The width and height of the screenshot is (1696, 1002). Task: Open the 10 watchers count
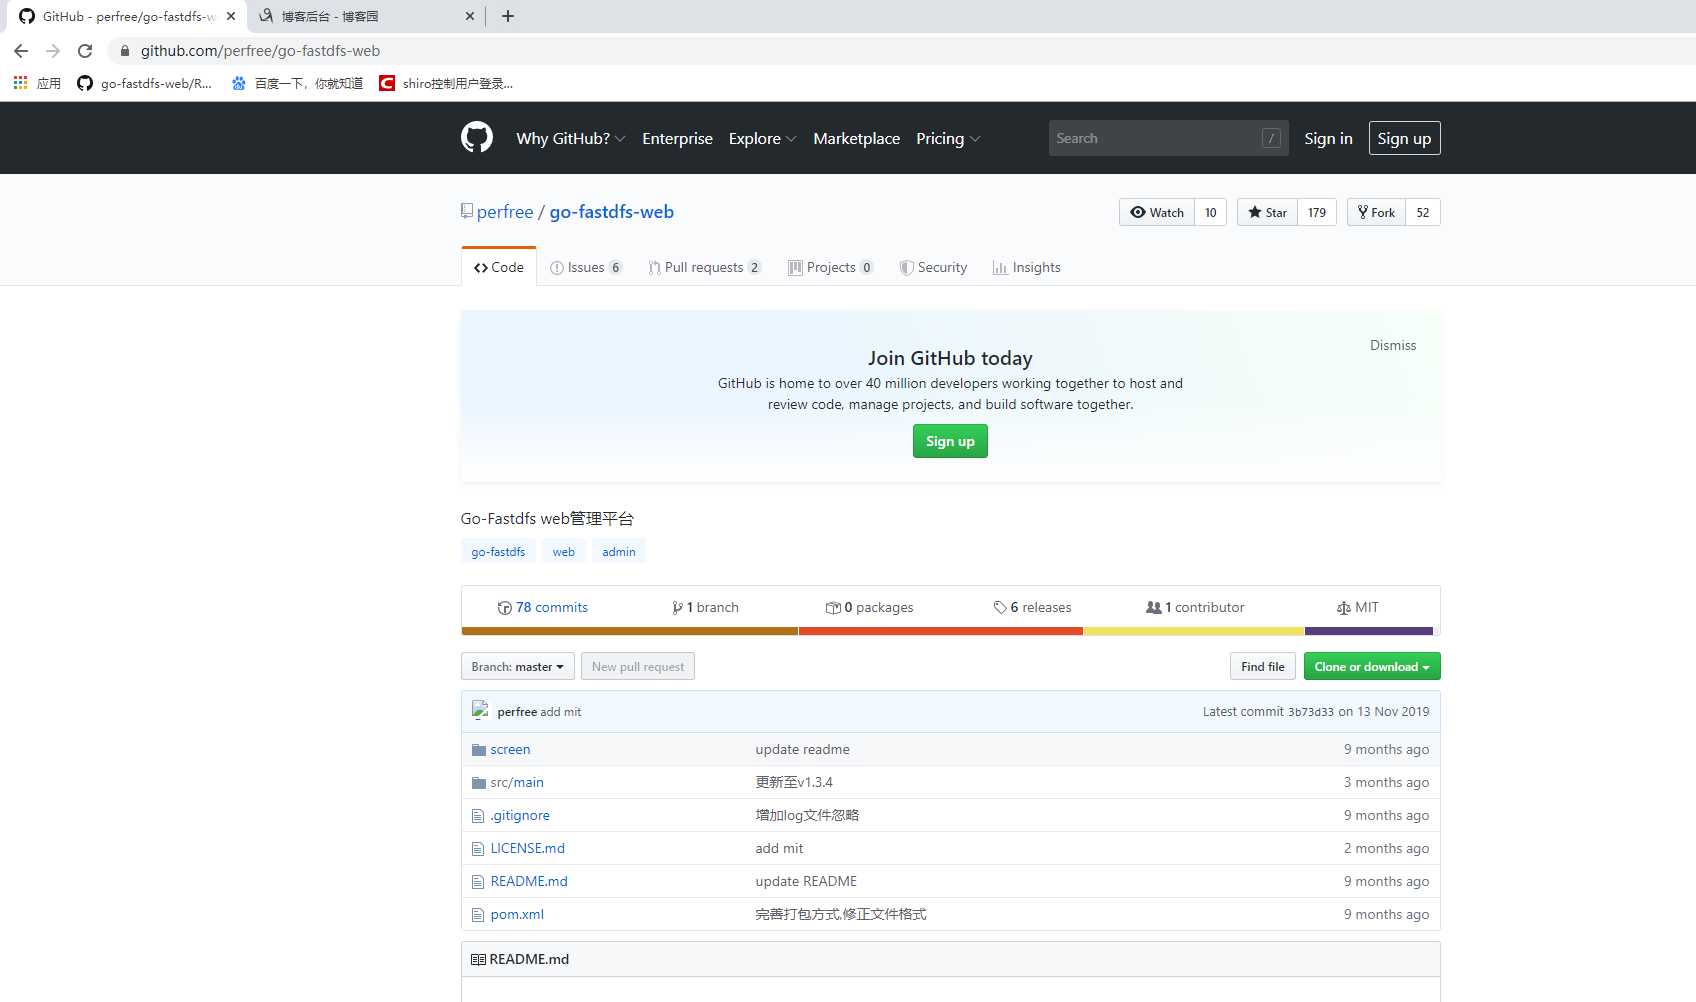click(1210, 212)
